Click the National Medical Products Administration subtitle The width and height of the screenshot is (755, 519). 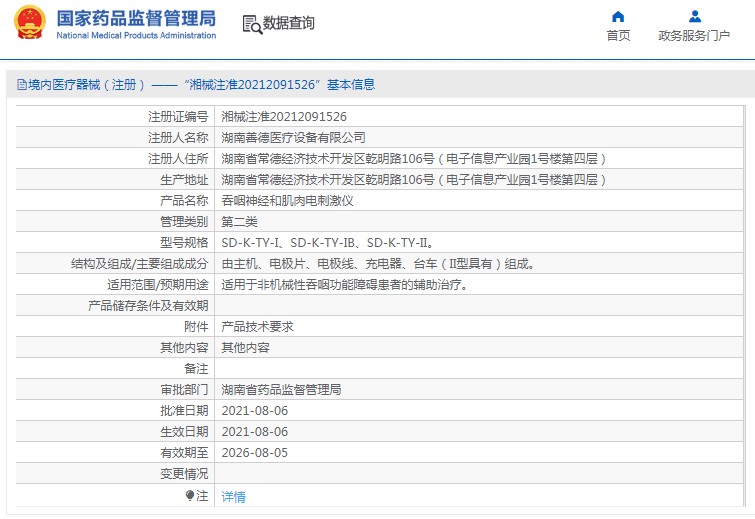tap(136, 36)
